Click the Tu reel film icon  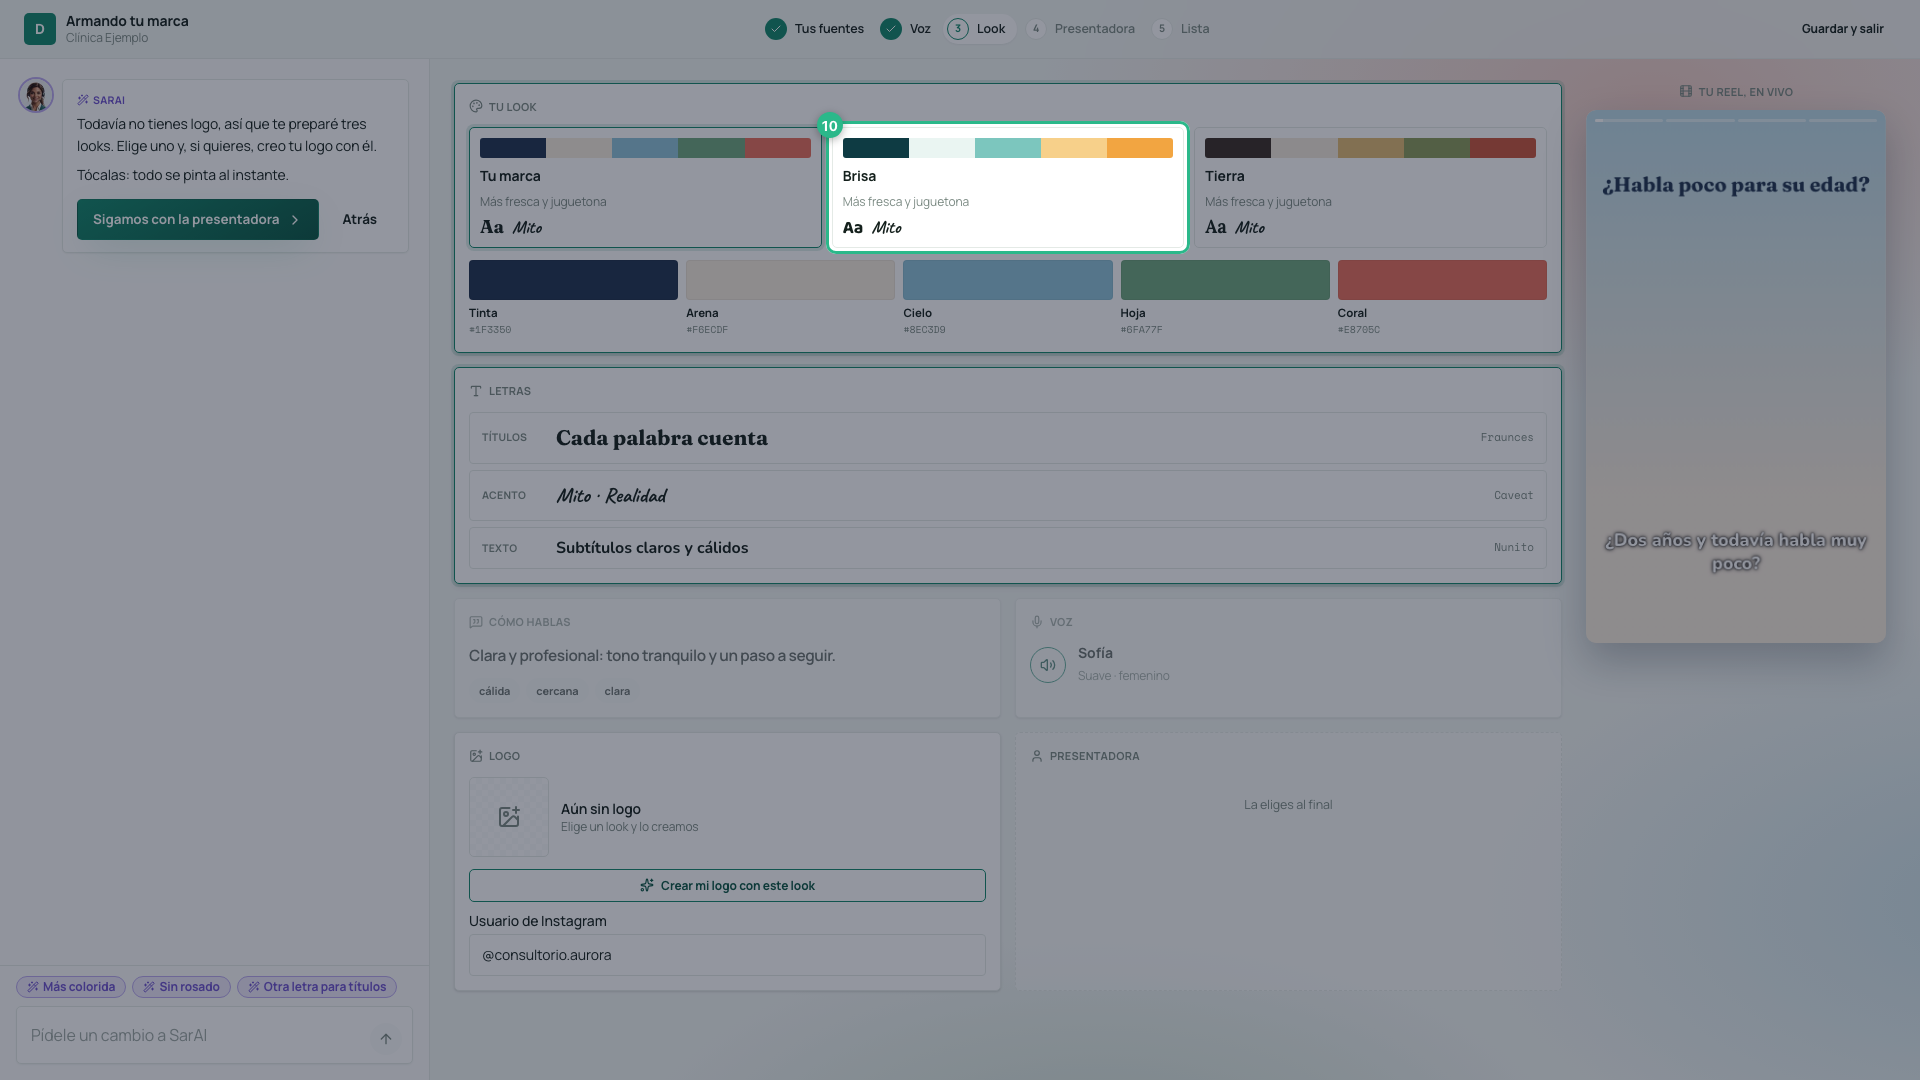click(1686, 91)
